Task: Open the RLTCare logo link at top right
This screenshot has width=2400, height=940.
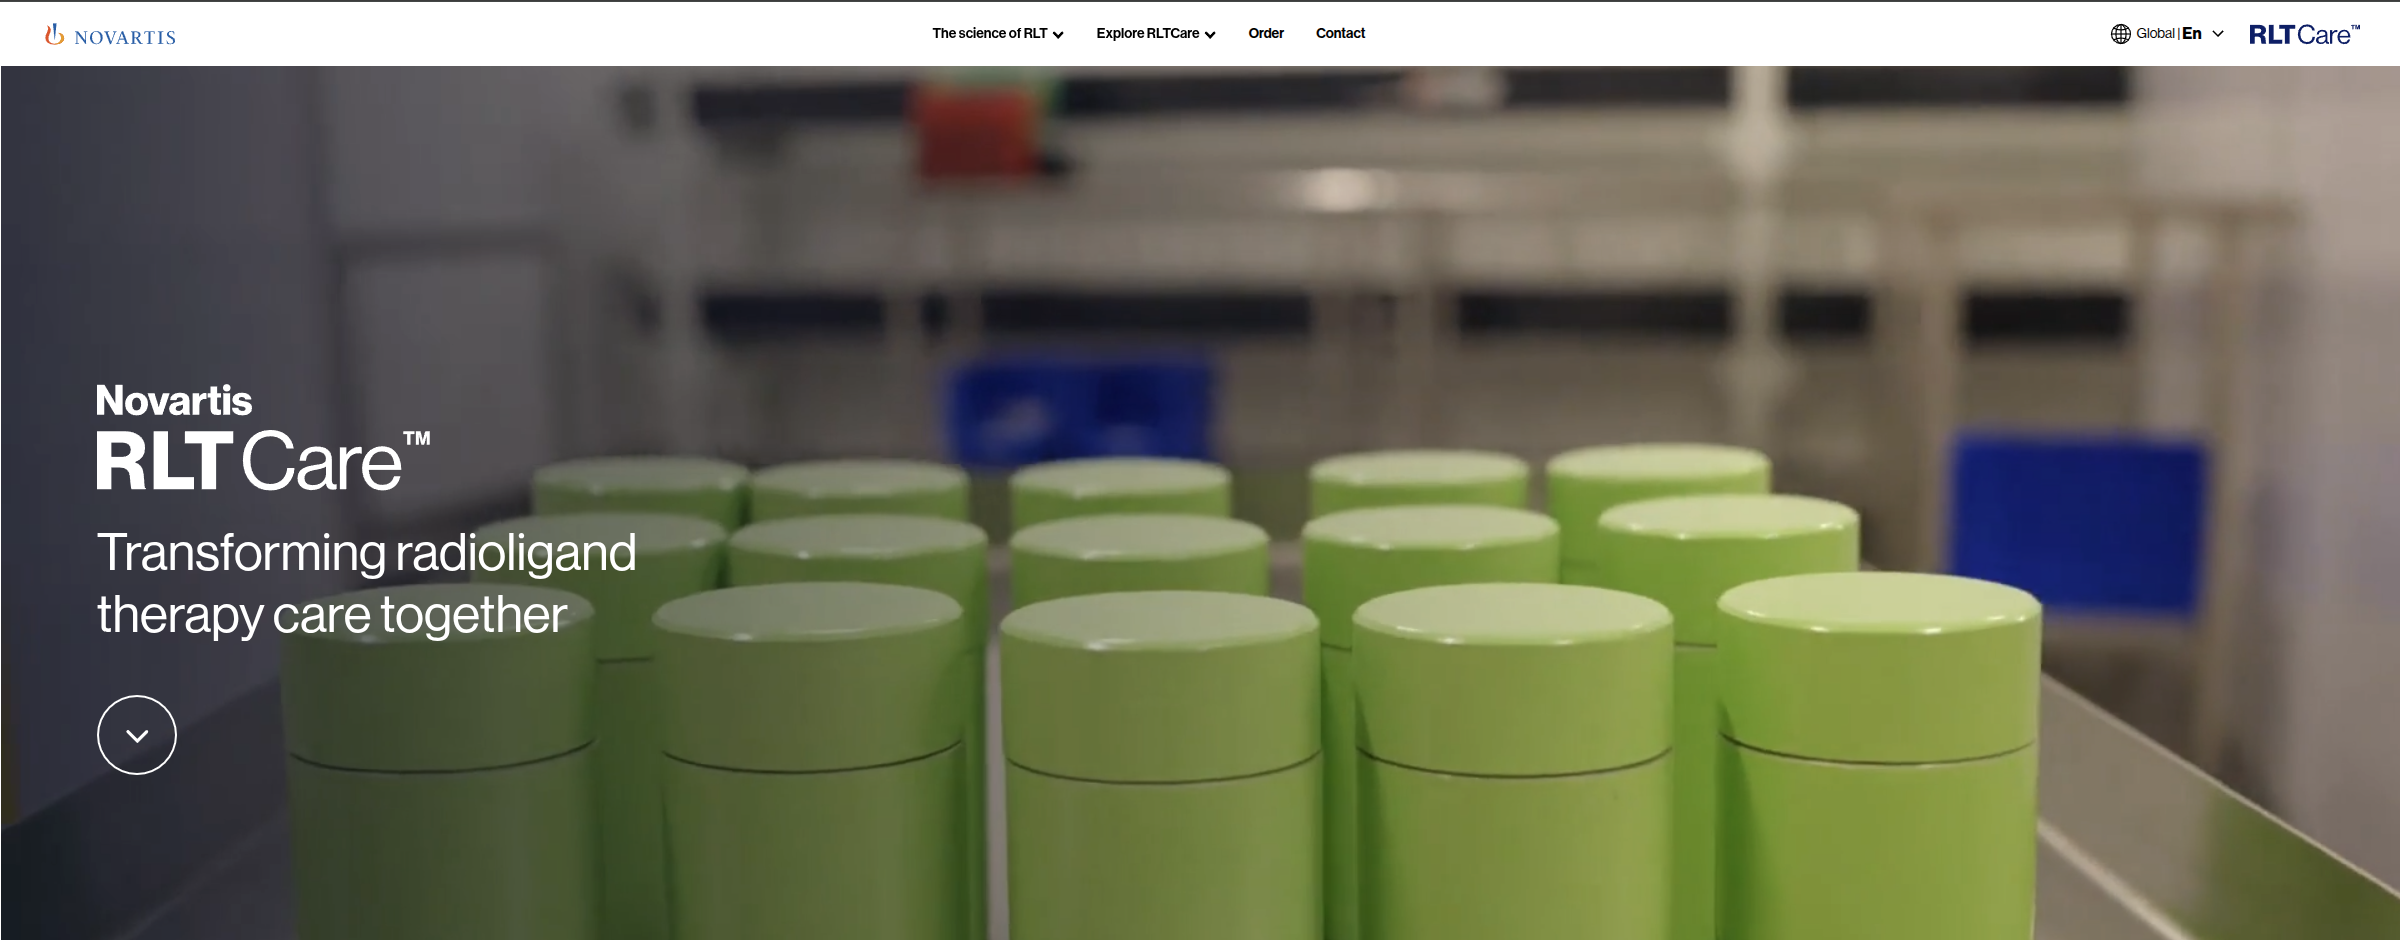Action: tap(2304, 34)
